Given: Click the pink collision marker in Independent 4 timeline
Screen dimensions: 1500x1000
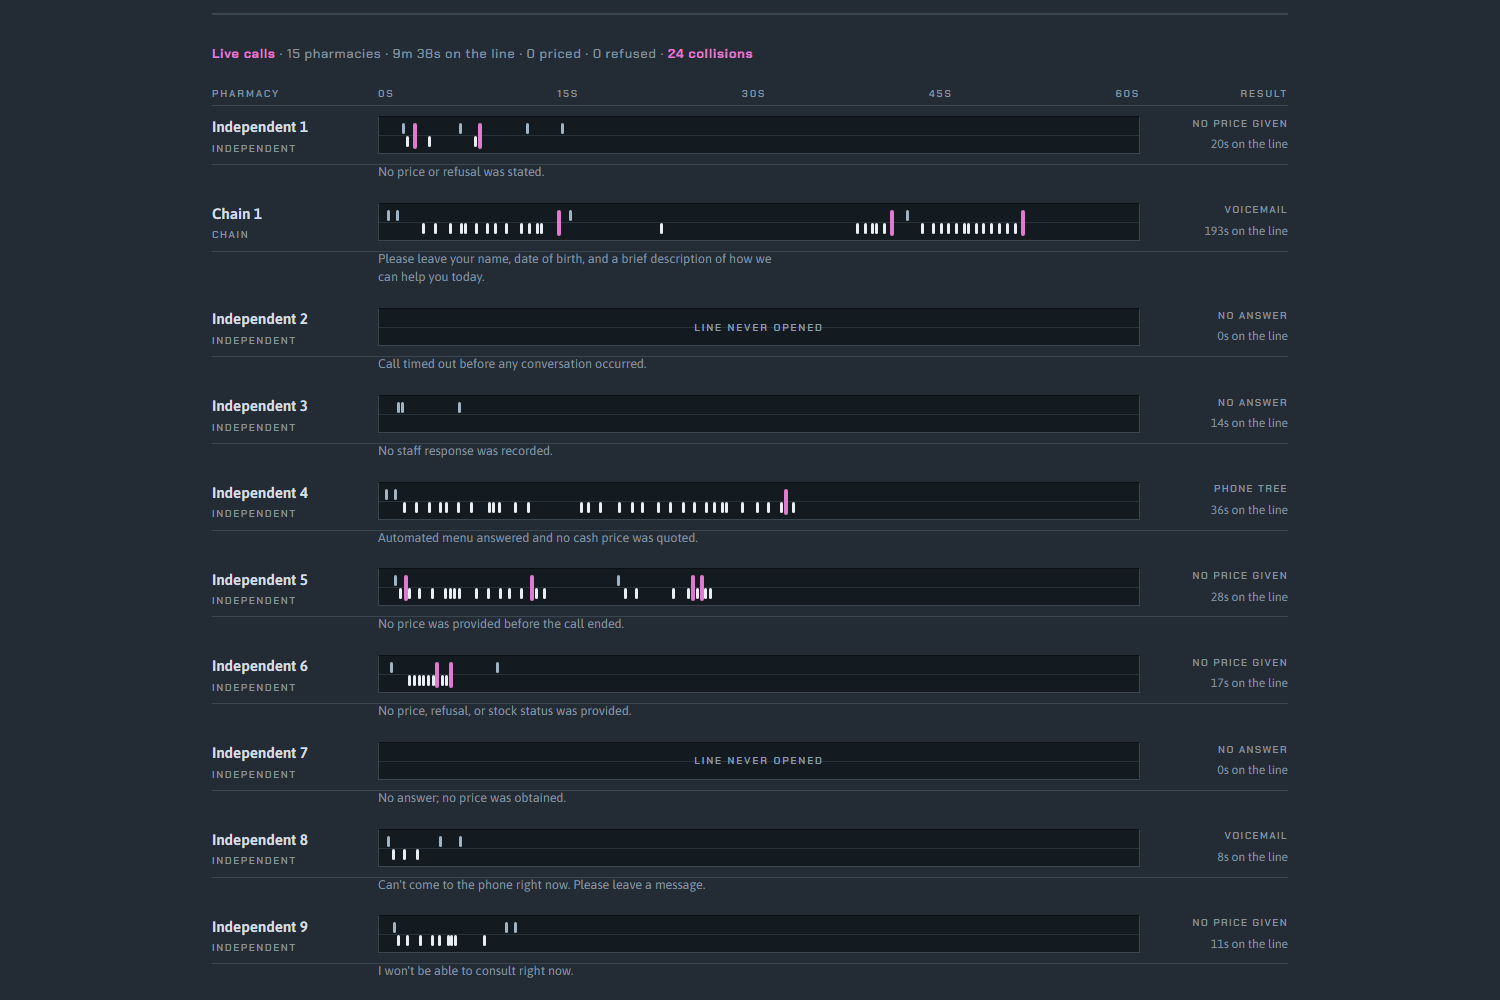Looking at the screenshot, I should [x=786, y=502].
